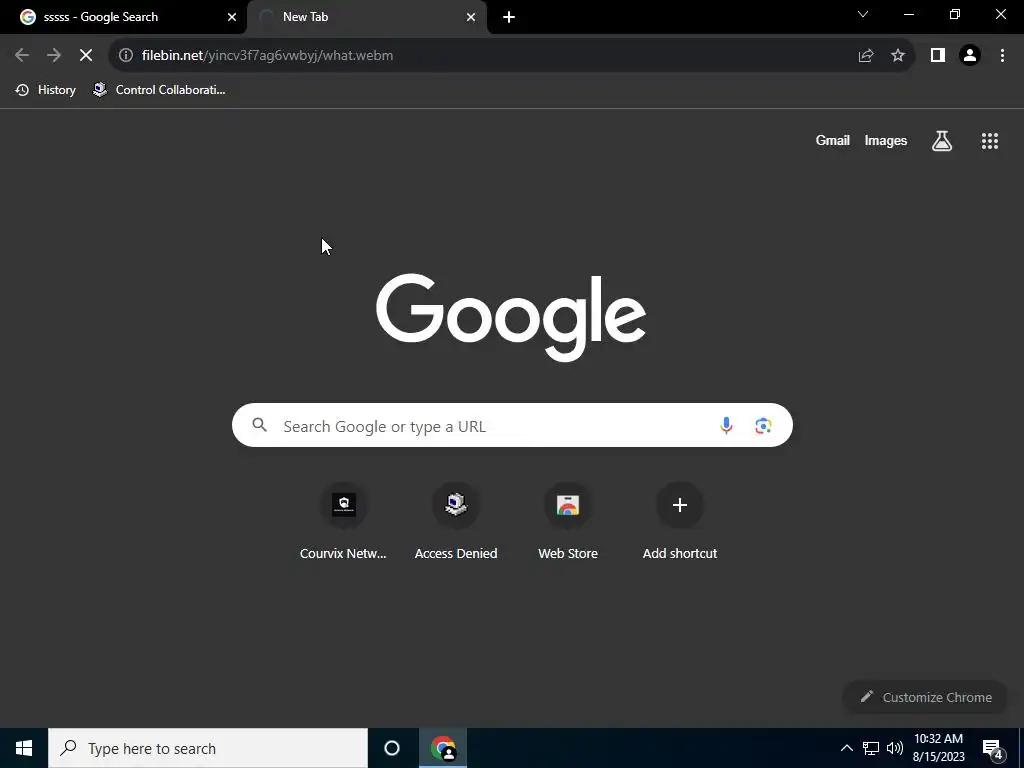Screen dimensions: 1024x768
Task: Open Control Collaborati... bookmark
Action: 159,90
